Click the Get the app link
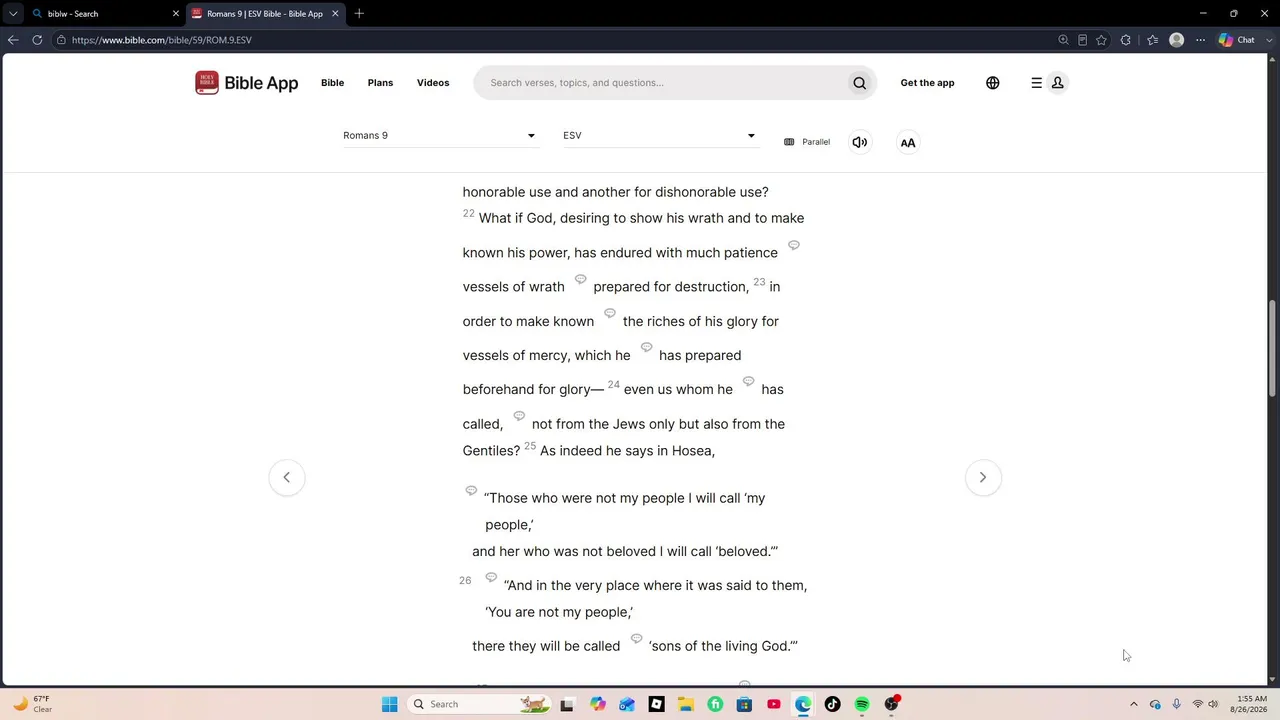1280x720 pixels. [x=927, y=83]
